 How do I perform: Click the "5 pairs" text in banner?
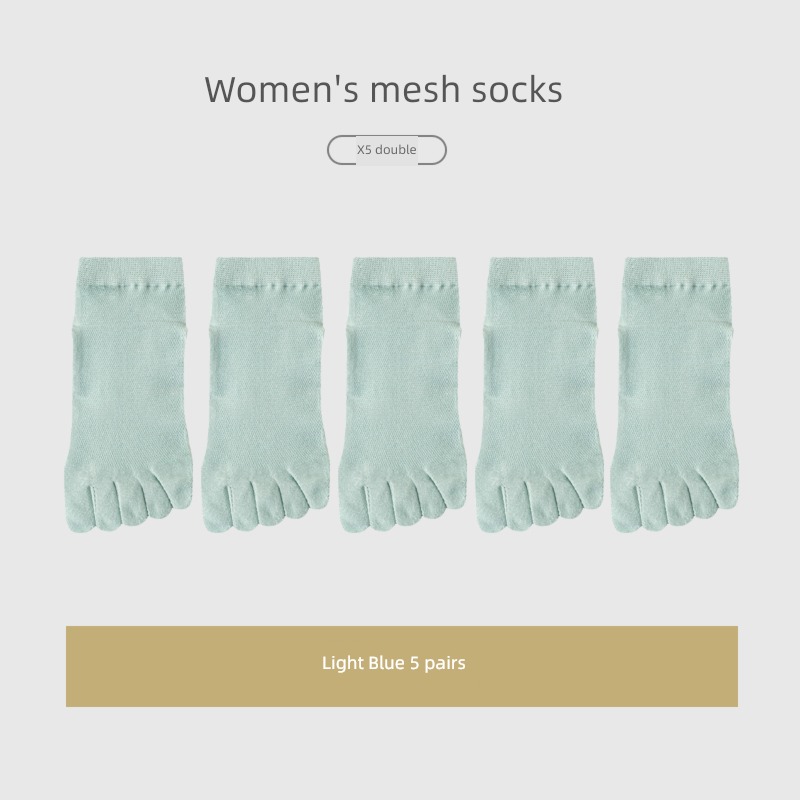[438, 663]
